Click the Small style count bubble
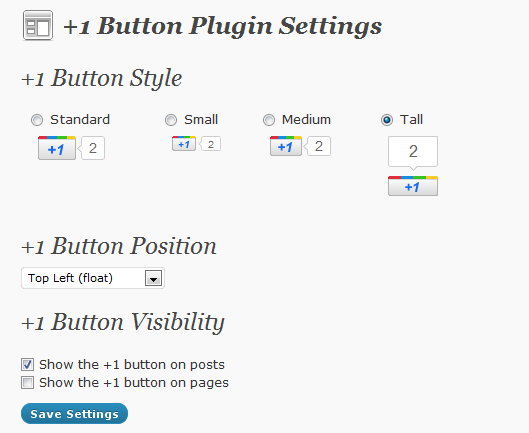This screenshot has height=433, width=529. [x=210, y=144]
